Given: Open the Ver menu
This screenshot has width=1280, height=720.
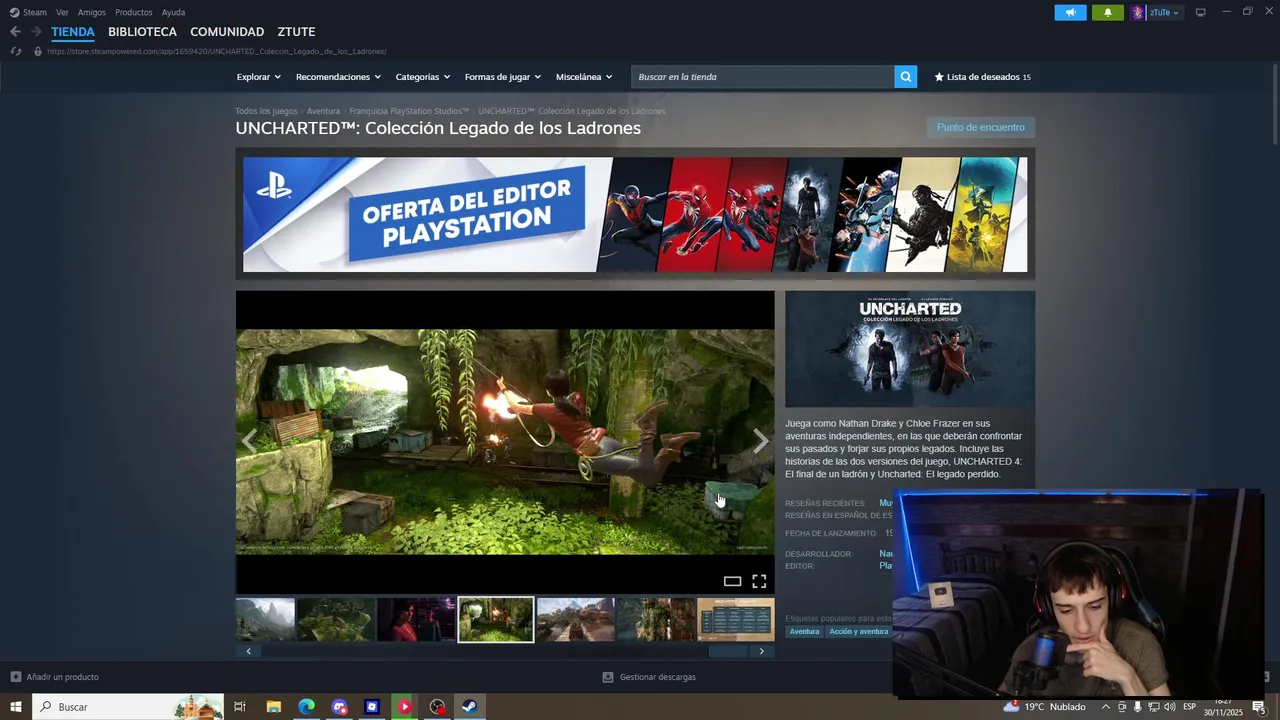Looking at the screenshot, I should pos(62,12).
